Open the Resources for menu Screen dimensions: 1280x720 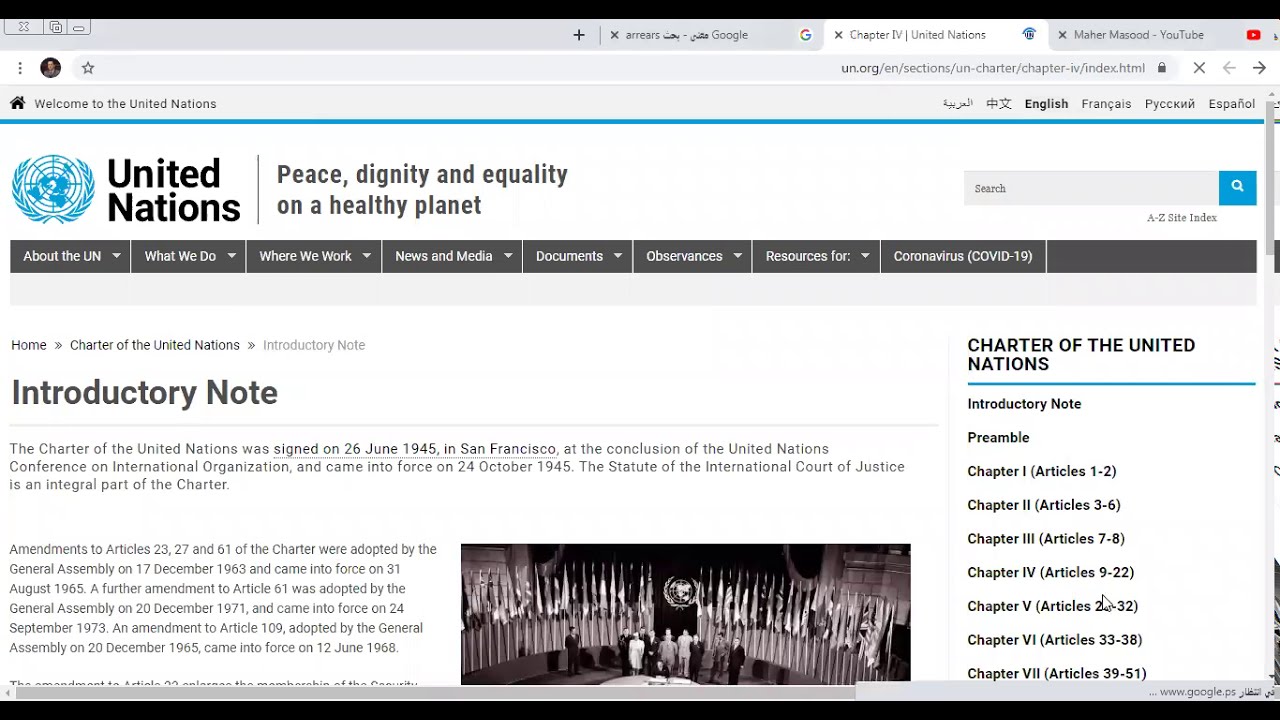point(808,256)
